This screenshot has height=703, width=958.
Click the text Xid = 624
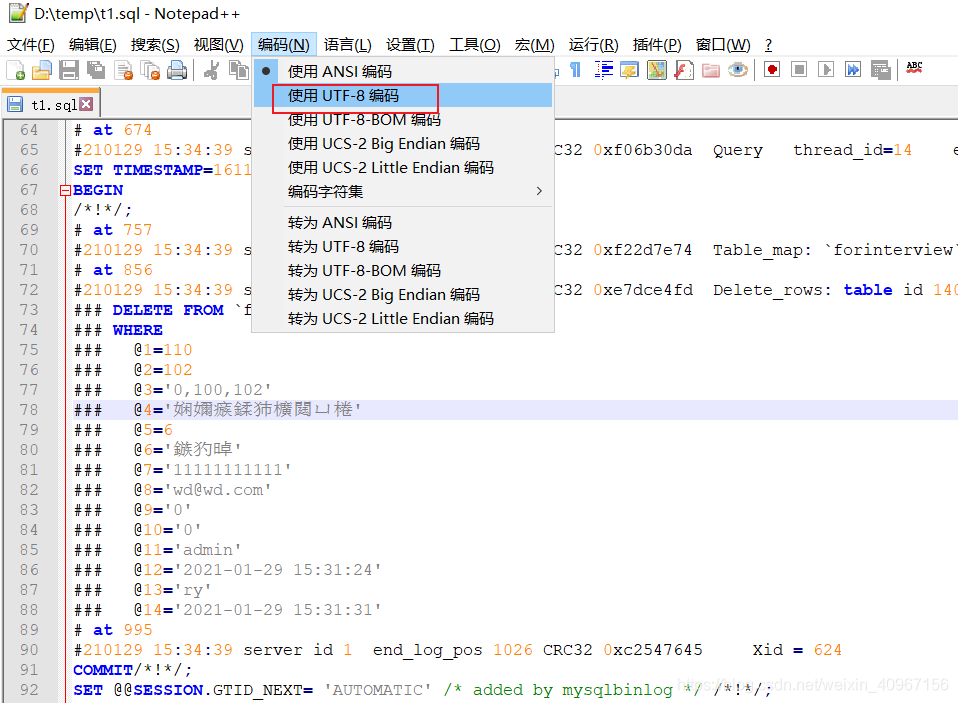click(x=797, y=650)
